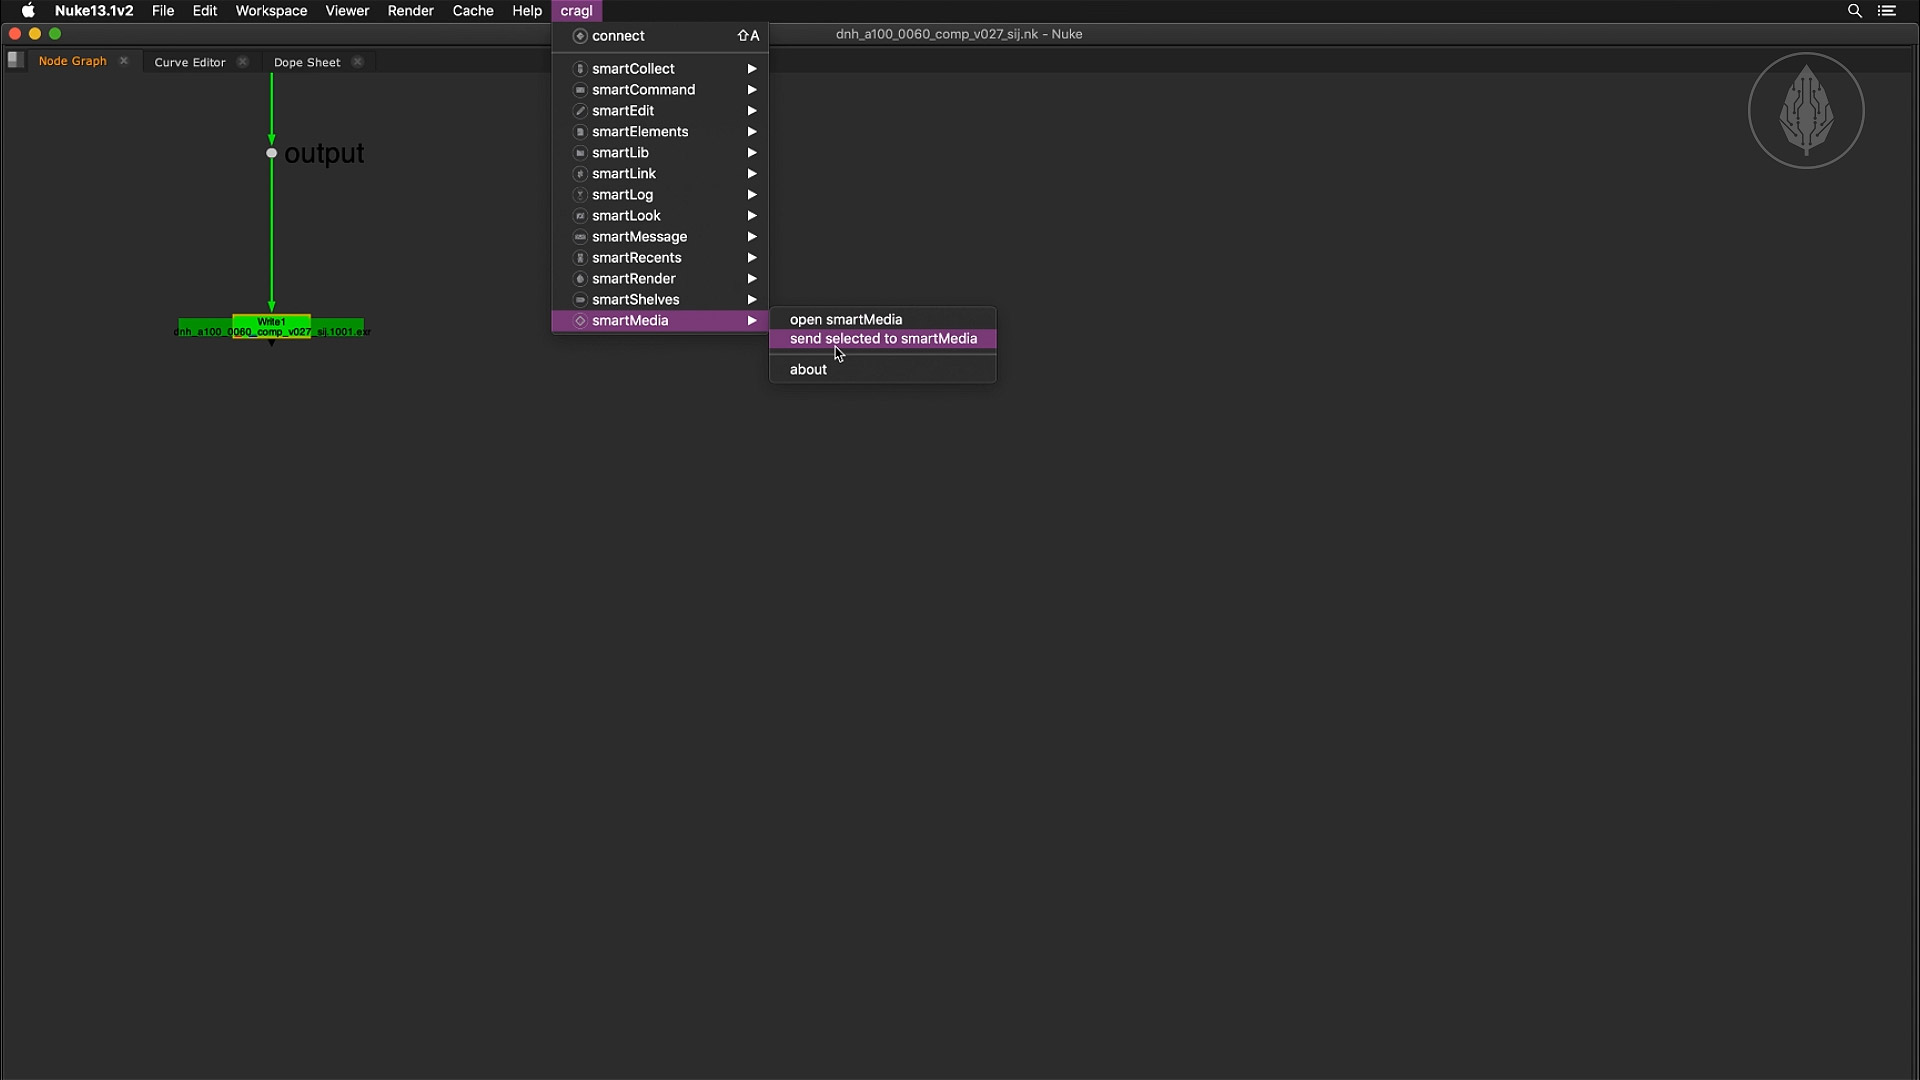This screenshot has width=1920, height=1080.
Task: Click the smartMedia diamond icon
Action: point(580,321)
